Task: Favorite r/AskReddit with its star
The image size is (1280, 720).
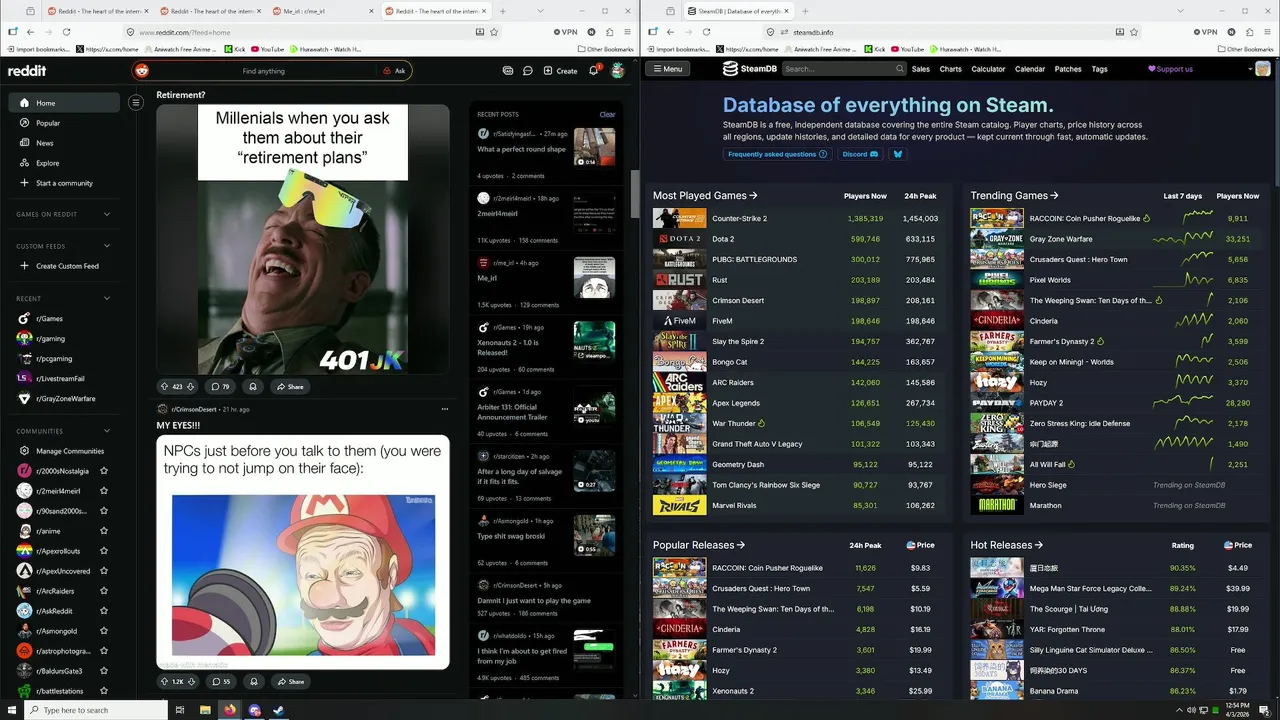Action: pyautogui.click(x=104, y=611)
